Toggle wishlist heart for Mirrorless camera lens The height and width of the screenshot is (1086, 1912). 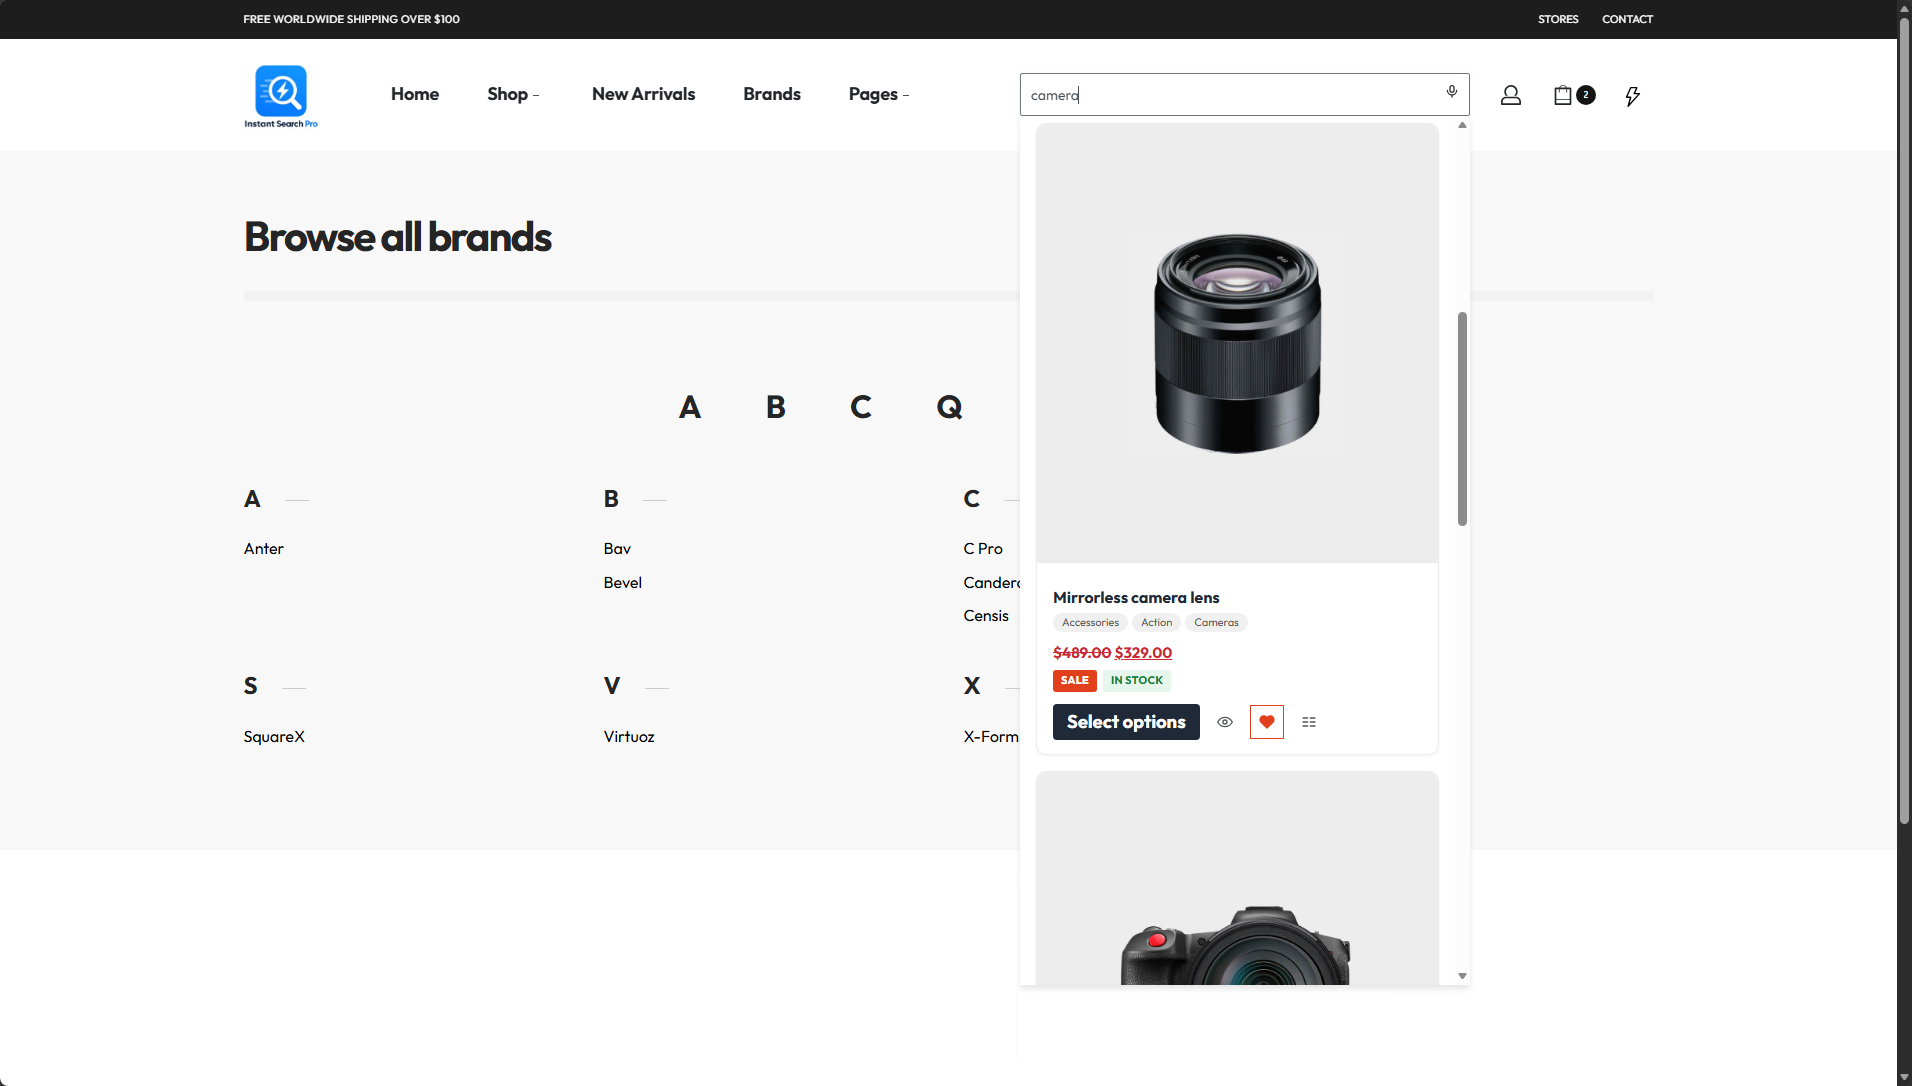[x=1267, y=722]
